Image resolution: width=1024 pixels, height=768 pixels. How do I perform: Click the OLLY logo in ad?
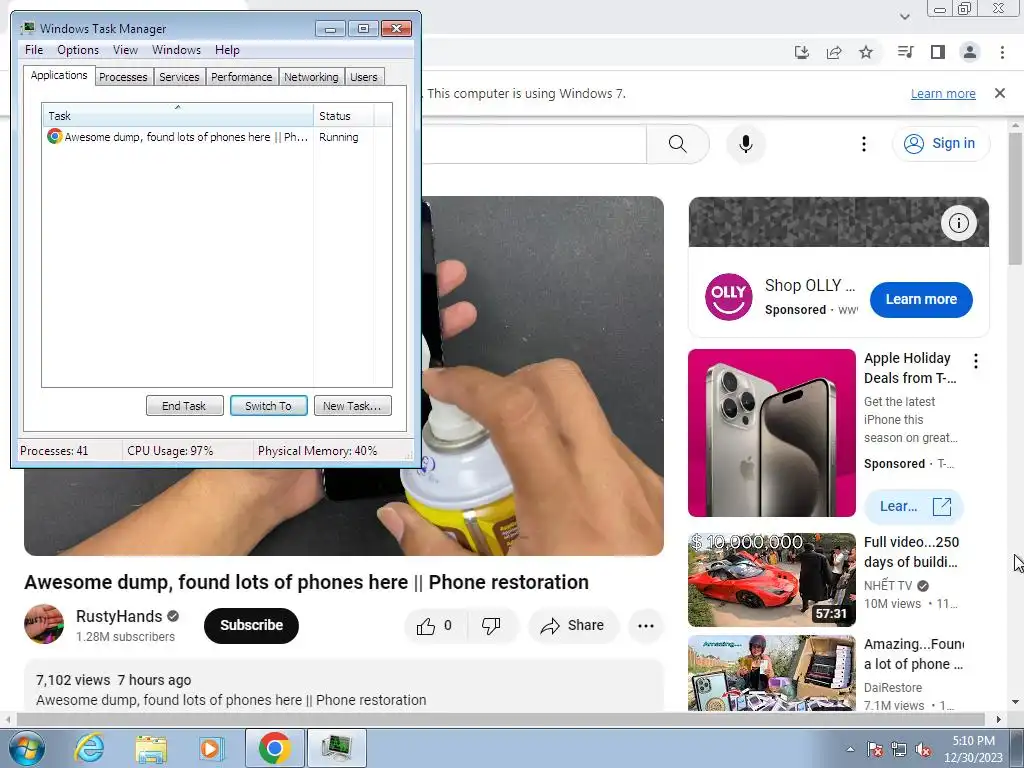click(728, 297)
